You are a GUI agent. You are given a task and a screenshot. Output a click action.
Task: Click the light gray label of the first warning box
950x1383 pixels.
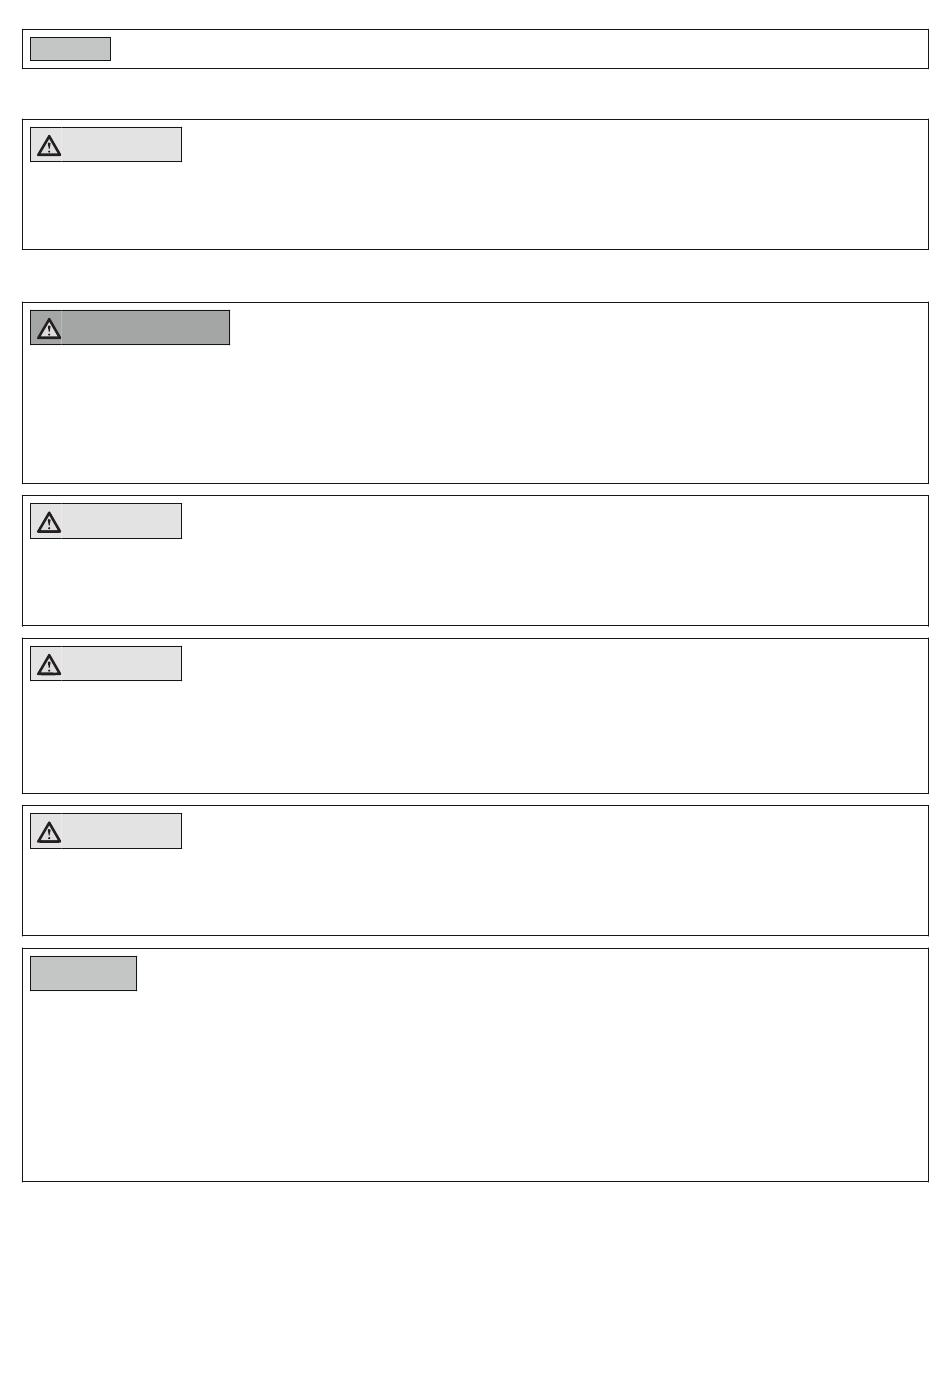click(106, 145)
